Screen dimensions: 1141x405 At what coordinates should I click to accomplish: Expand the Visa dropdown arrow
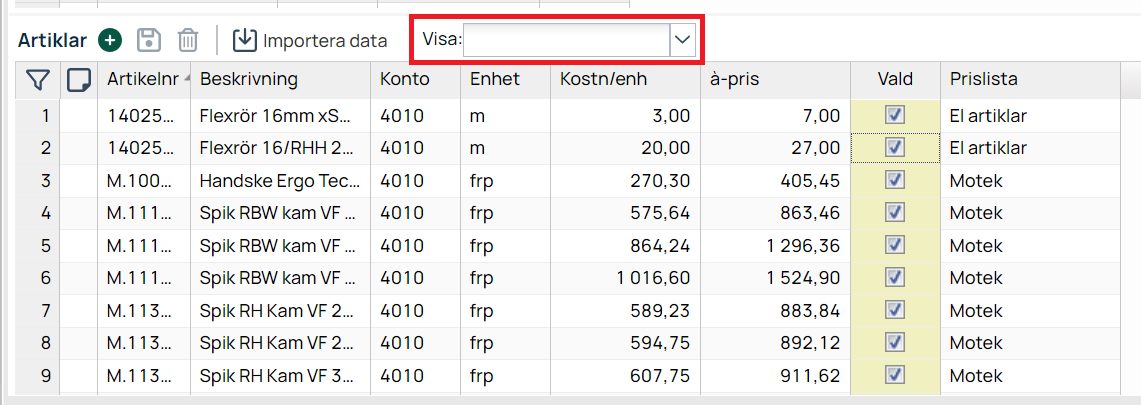pyautogui.click(x=682, y=40)
